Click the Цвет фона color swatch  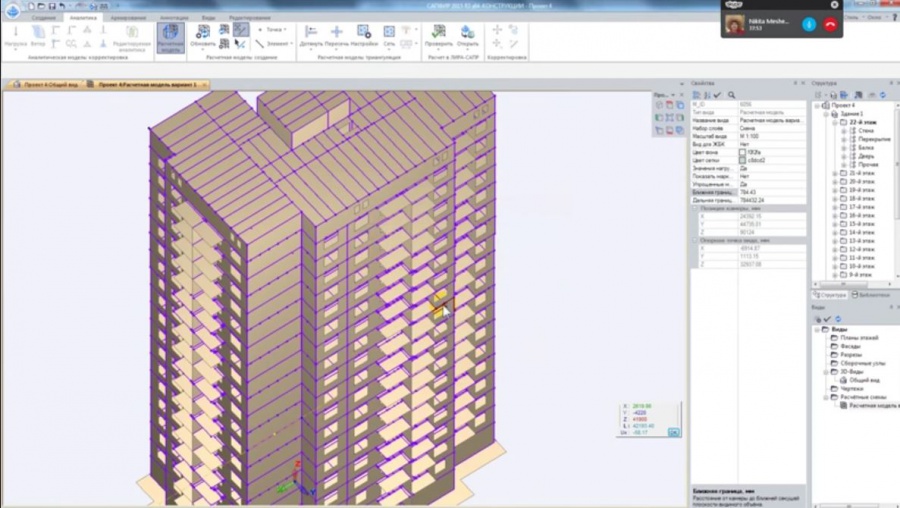[742, 152]
